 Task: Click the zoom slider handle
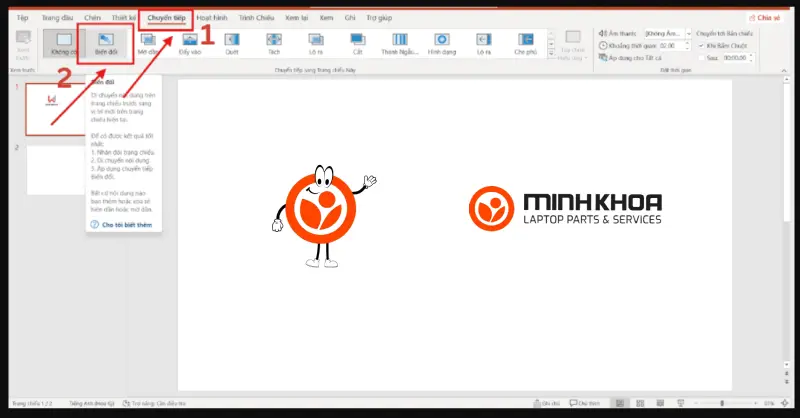(x=722, y=403)
